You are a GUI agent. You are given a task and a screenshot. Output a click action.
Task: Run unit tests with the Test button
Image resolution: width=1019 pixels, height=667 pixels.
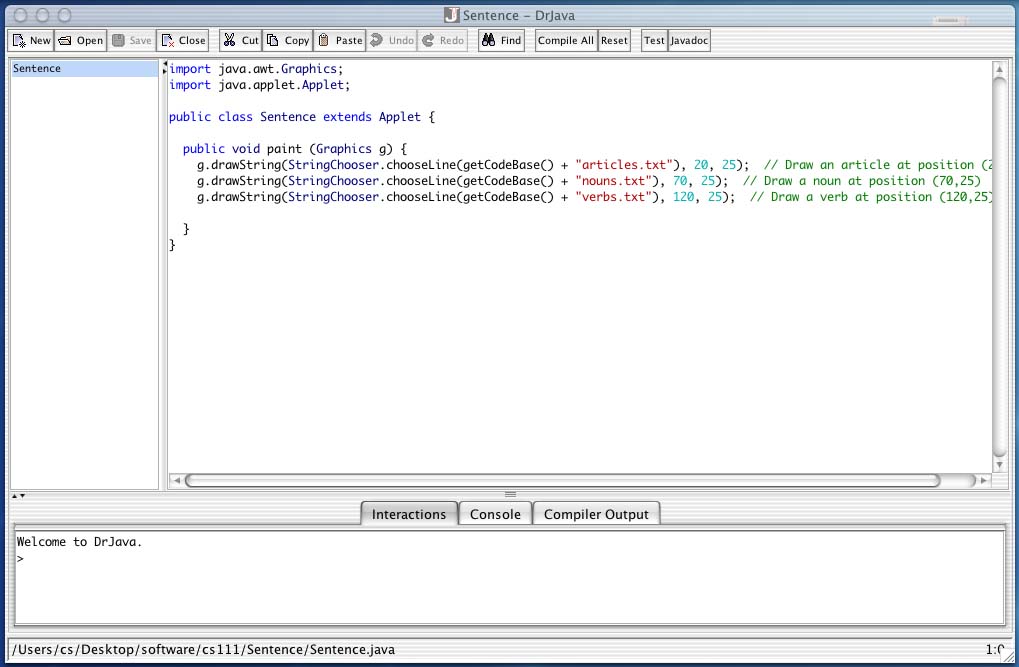click(x=654, y=41)
